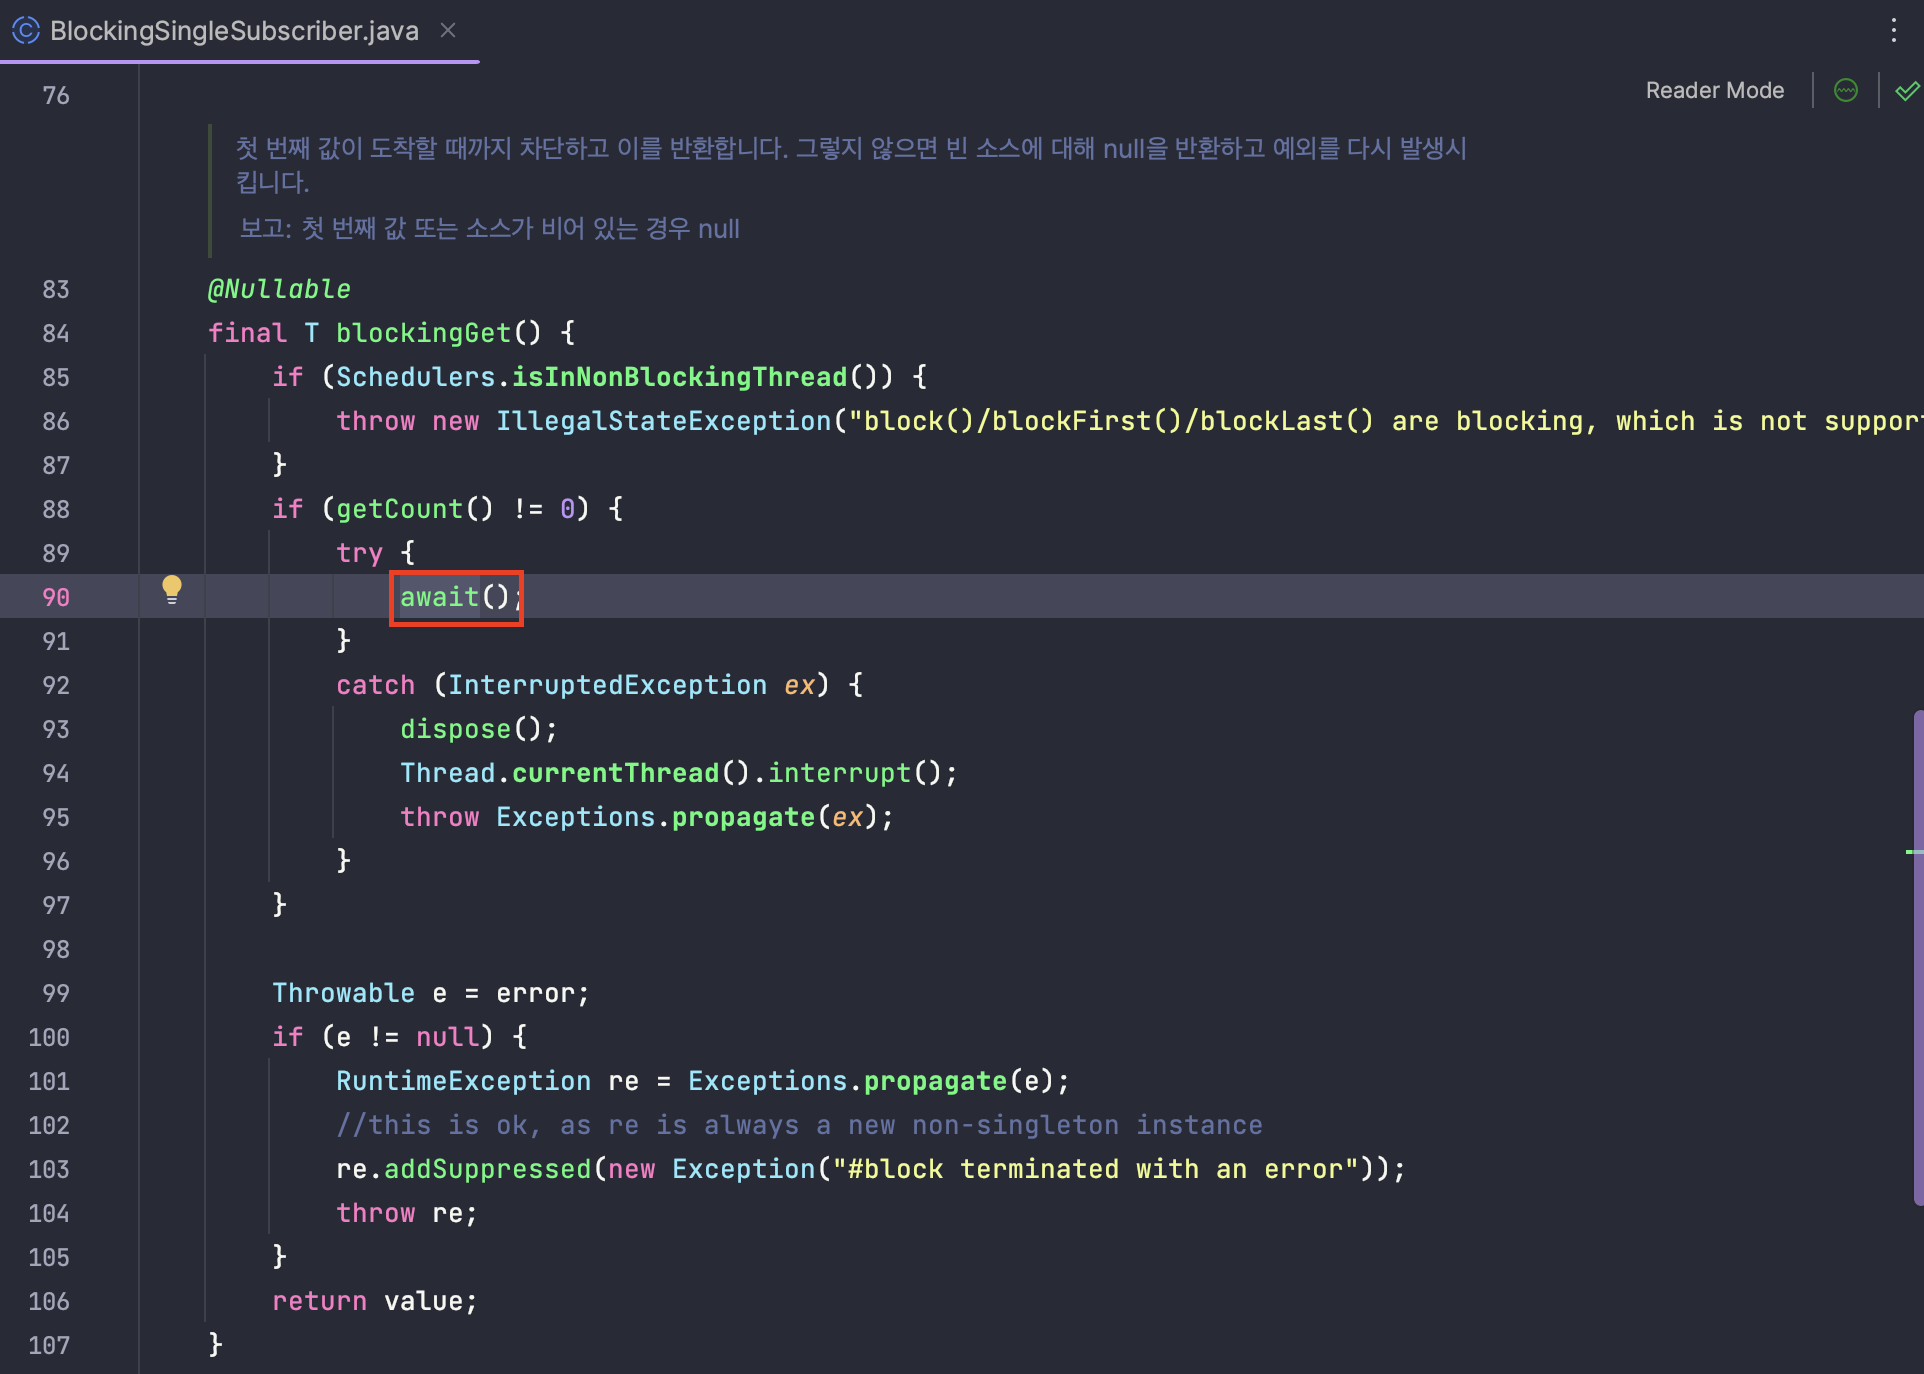Click the @Nullable annotation
Image resolution: width=1924 pixels, height=1374 pixels.
coord(279,290)
